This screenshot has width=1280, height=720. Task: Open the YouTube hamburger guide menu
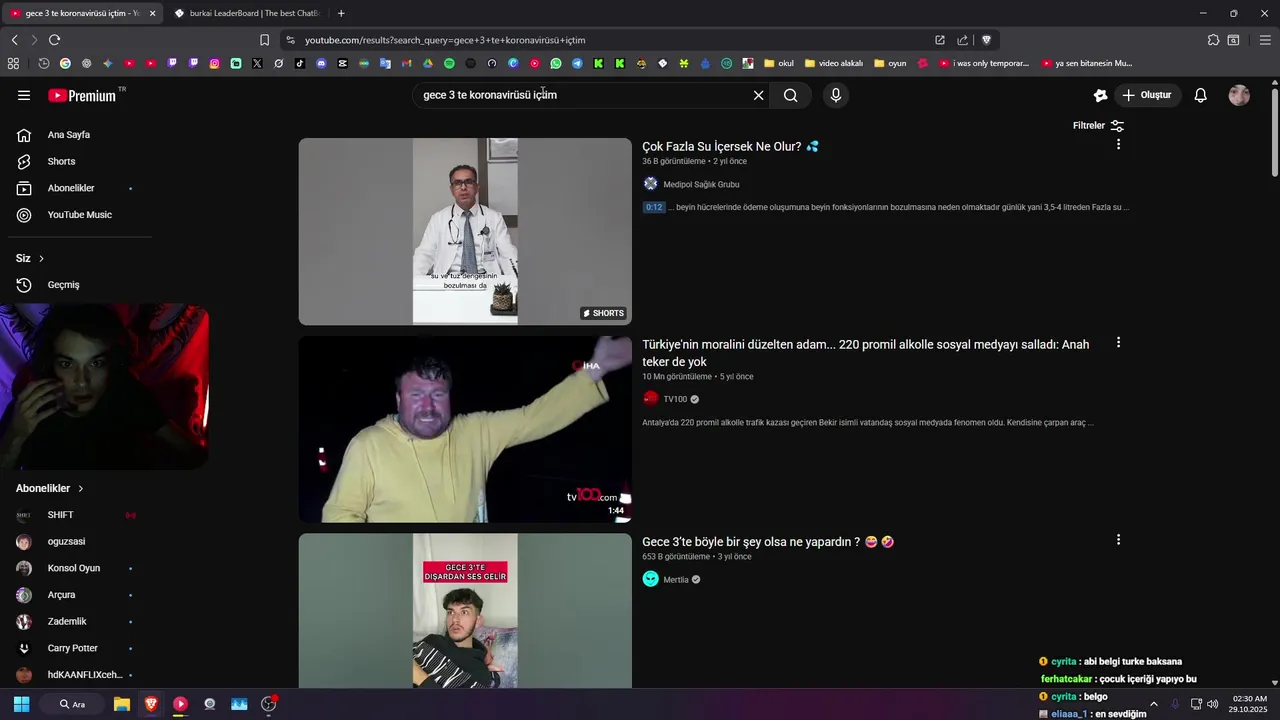point(24,95)
